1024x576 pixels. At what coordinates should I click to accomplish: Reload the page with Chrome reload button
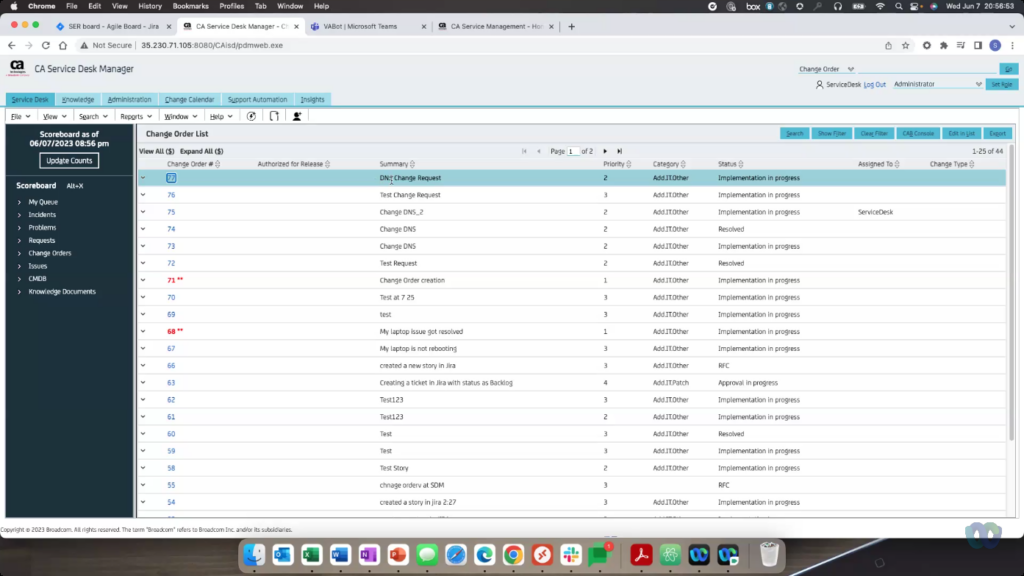(46, 45)
